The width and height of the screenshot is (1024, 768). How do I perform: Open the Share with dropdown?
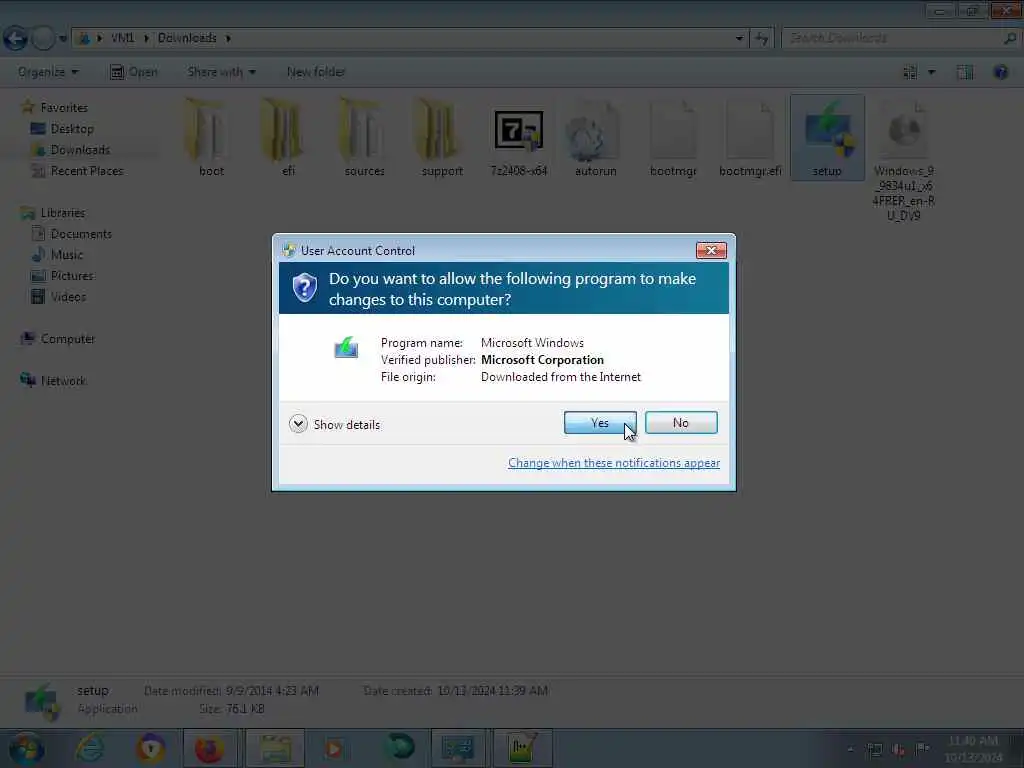point(221,72)
